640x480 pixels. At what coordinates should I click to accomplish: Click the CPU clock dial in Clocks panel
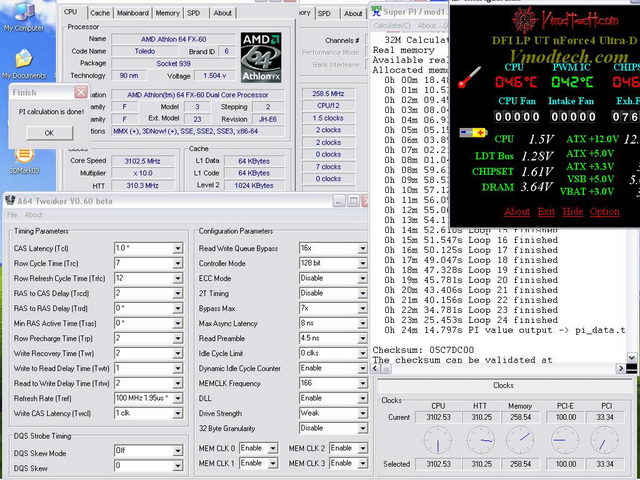pos(438,441)
